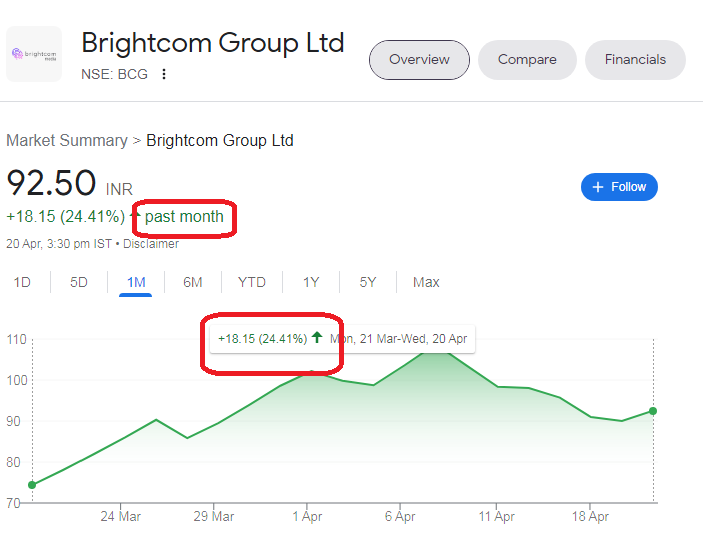Click the chart tooltip date range text
703x541 pixels.
pos(399,338)
